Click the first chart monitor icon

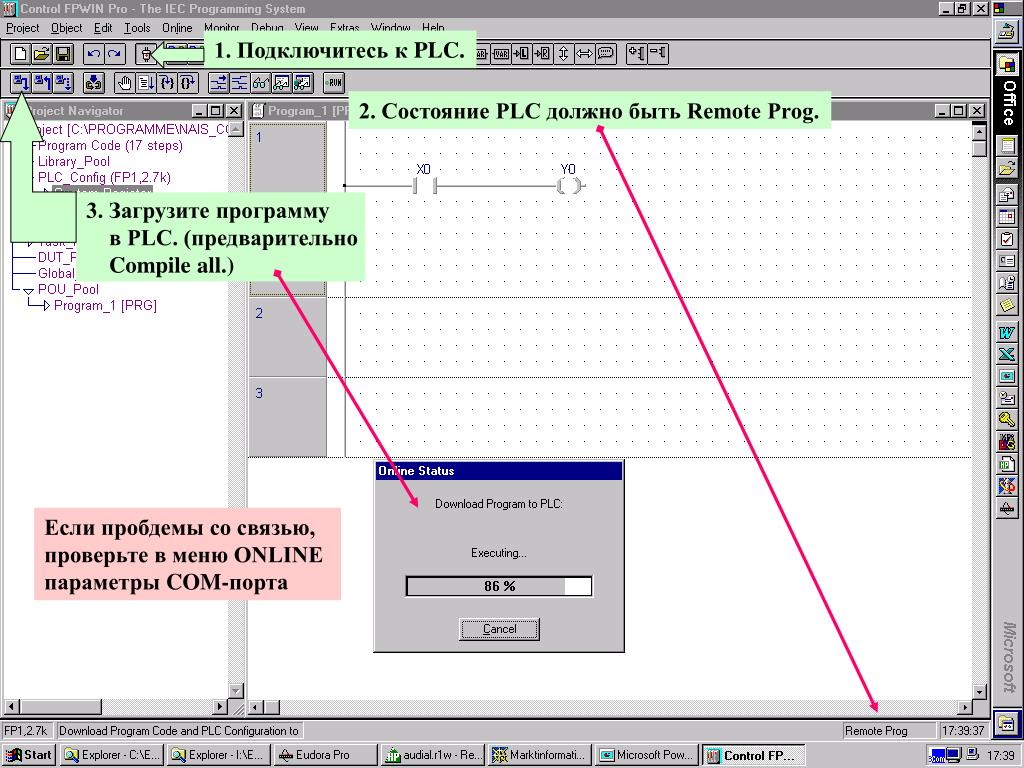pyautogui.click(x=281, y=82)
